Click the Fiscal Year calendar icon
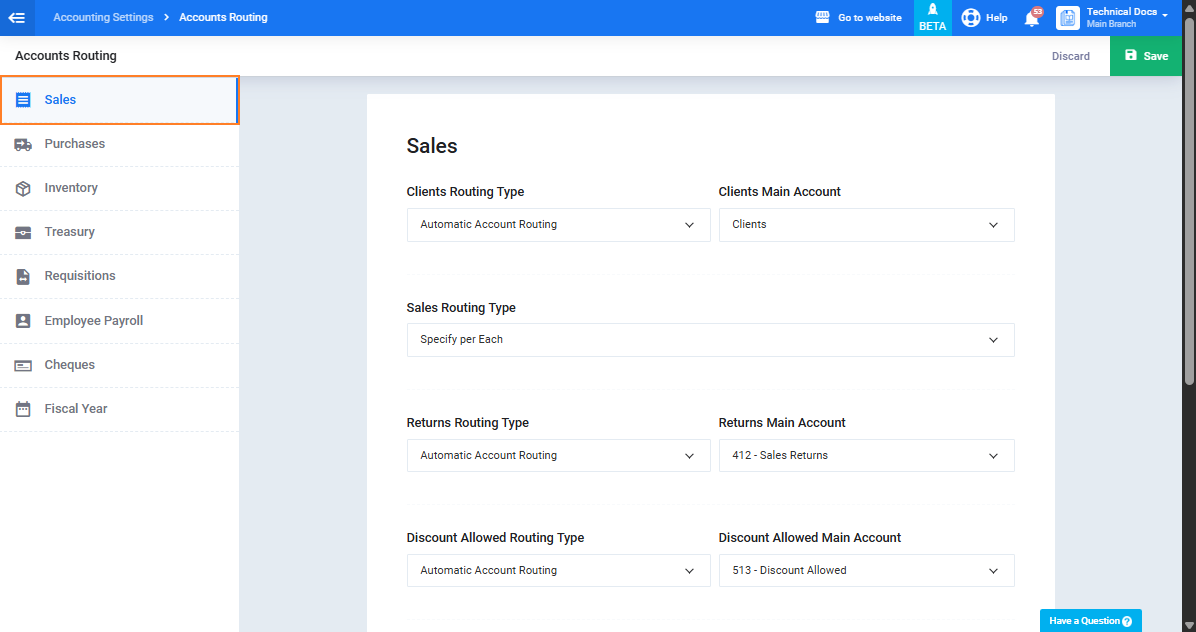This screenshot has height=632, width=1196. 23,409
